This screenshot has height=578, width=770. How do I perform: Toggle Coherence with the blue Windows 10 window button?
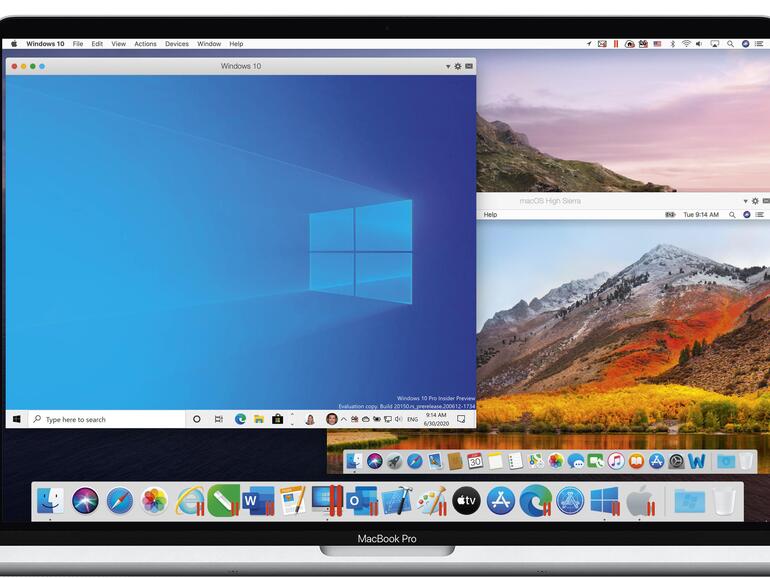tap(42, 66)
